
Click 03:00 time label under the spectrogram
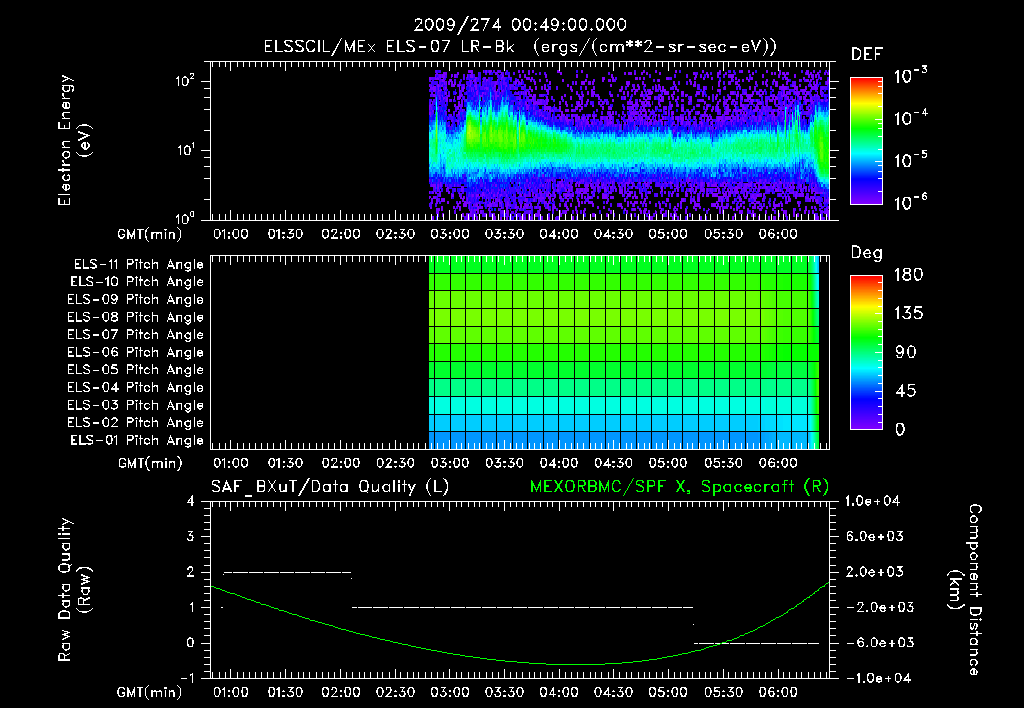tap(449, 234)
